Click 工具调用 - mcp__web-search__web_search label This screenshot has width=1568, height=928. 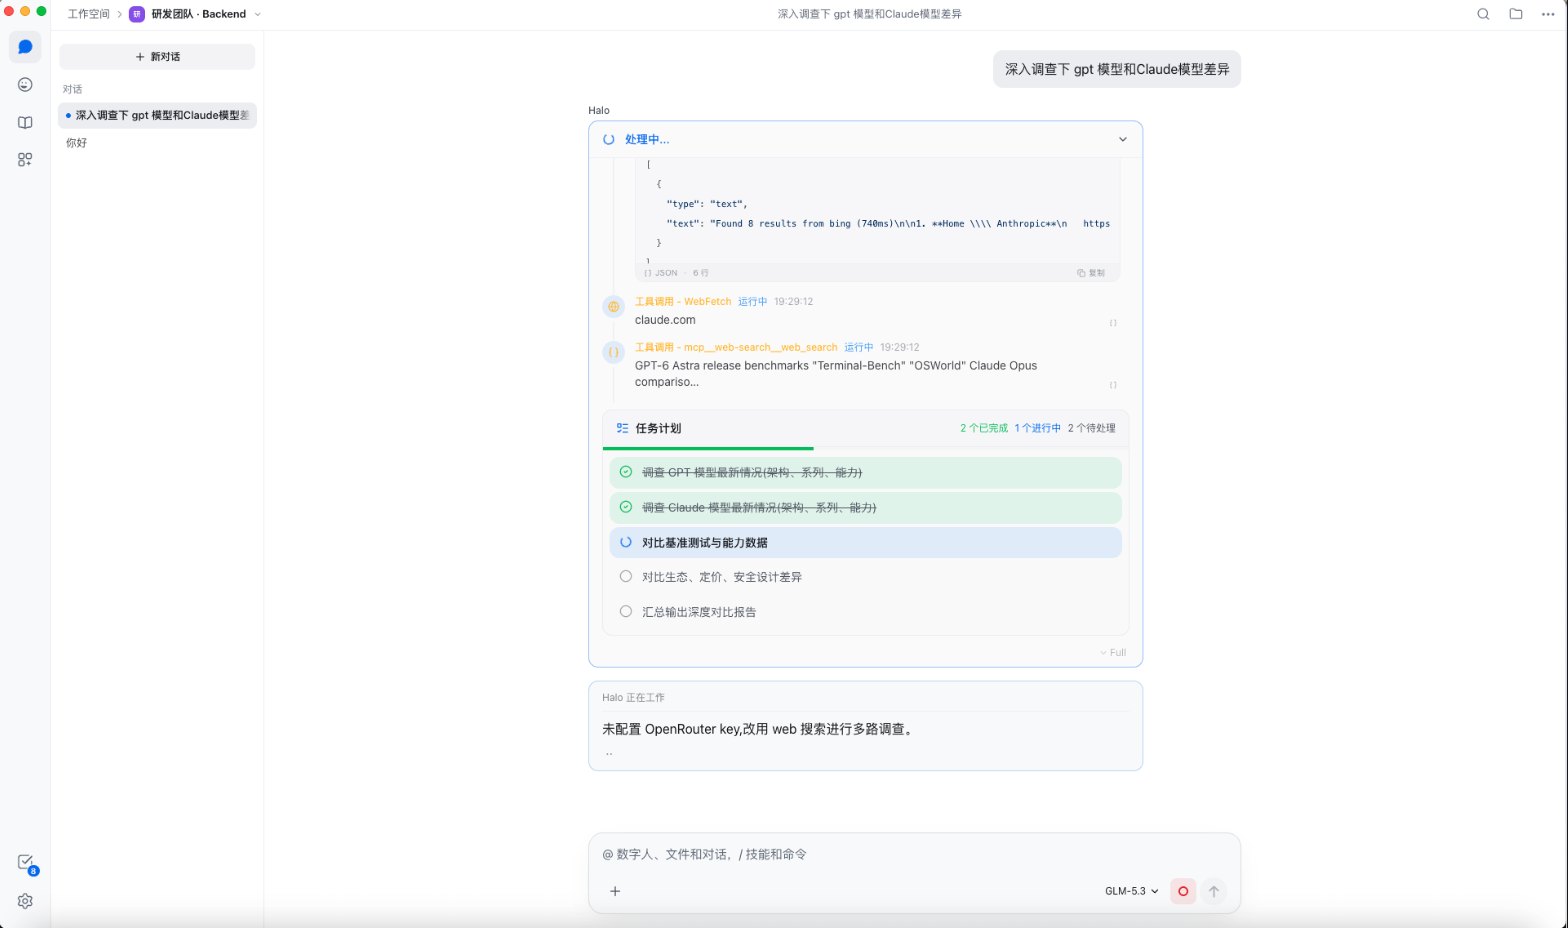tap(736, 347)
